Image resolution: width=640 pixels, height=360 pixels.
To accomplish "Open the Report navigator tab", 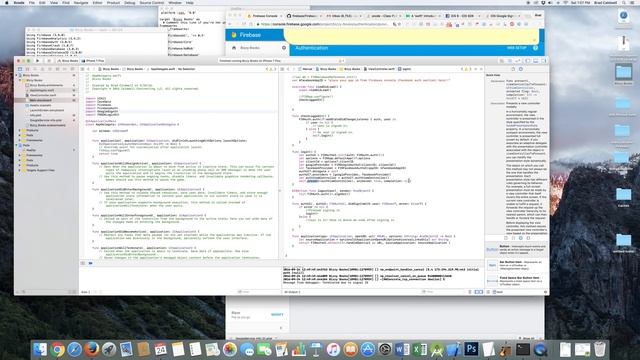I will point(73,69).
